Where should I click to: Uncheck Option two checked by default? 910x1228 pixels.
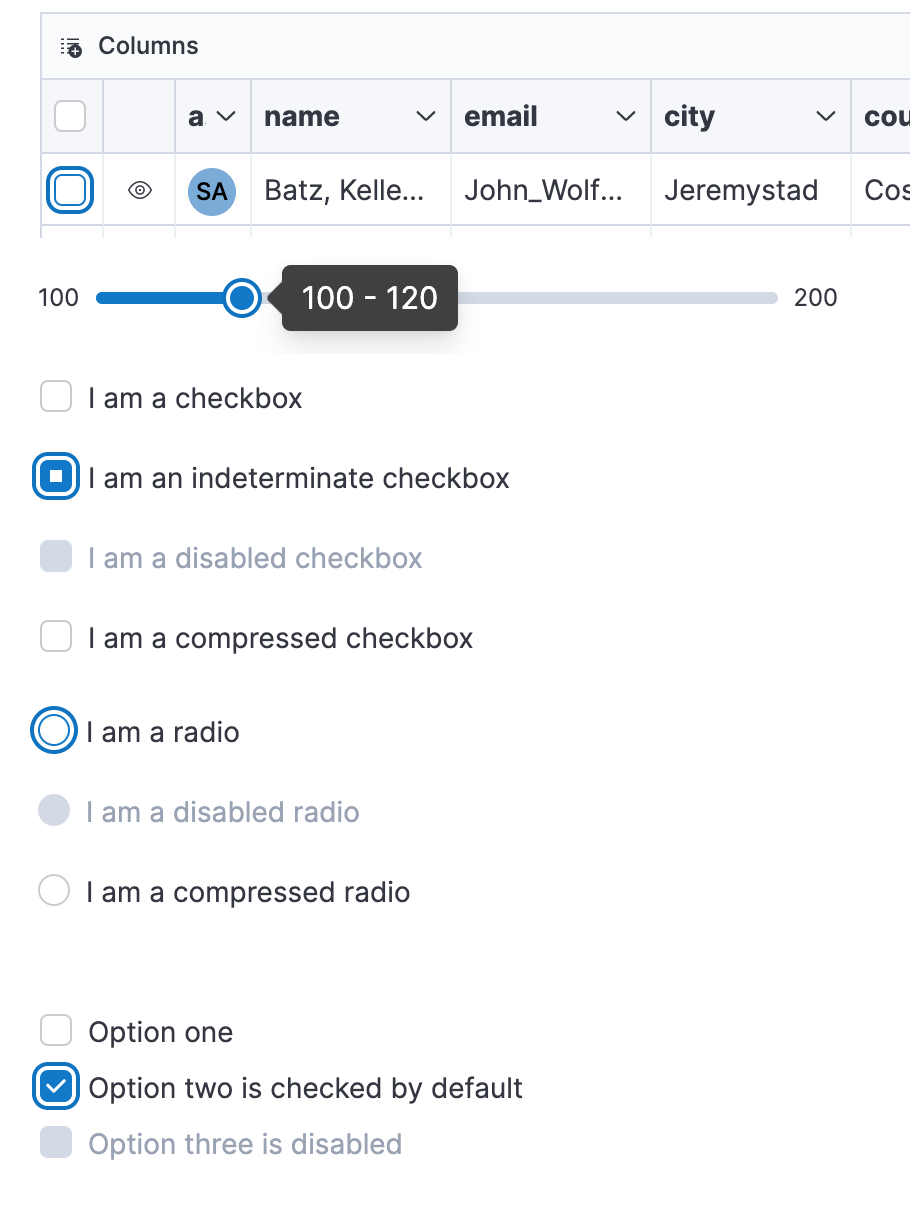tap(56, 1086)
